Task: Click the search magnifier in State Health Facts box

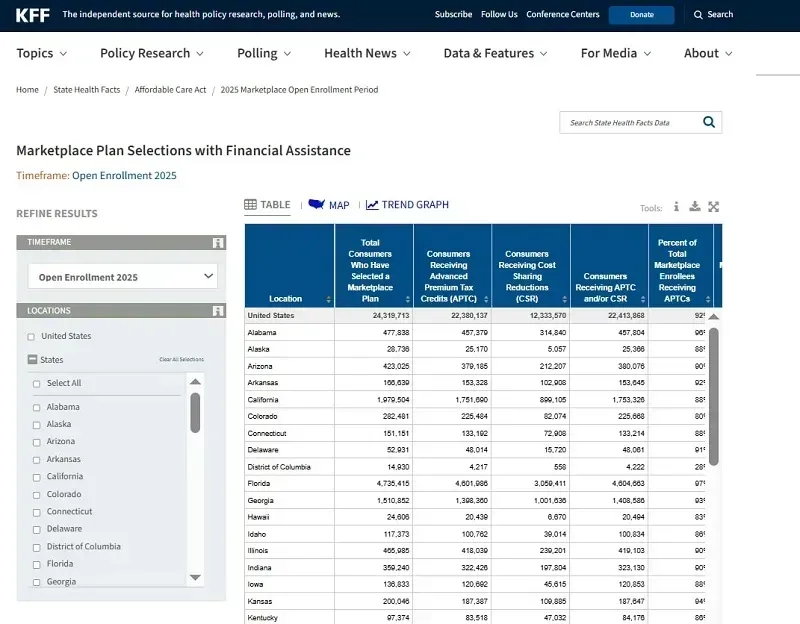Action: (709, 123)
